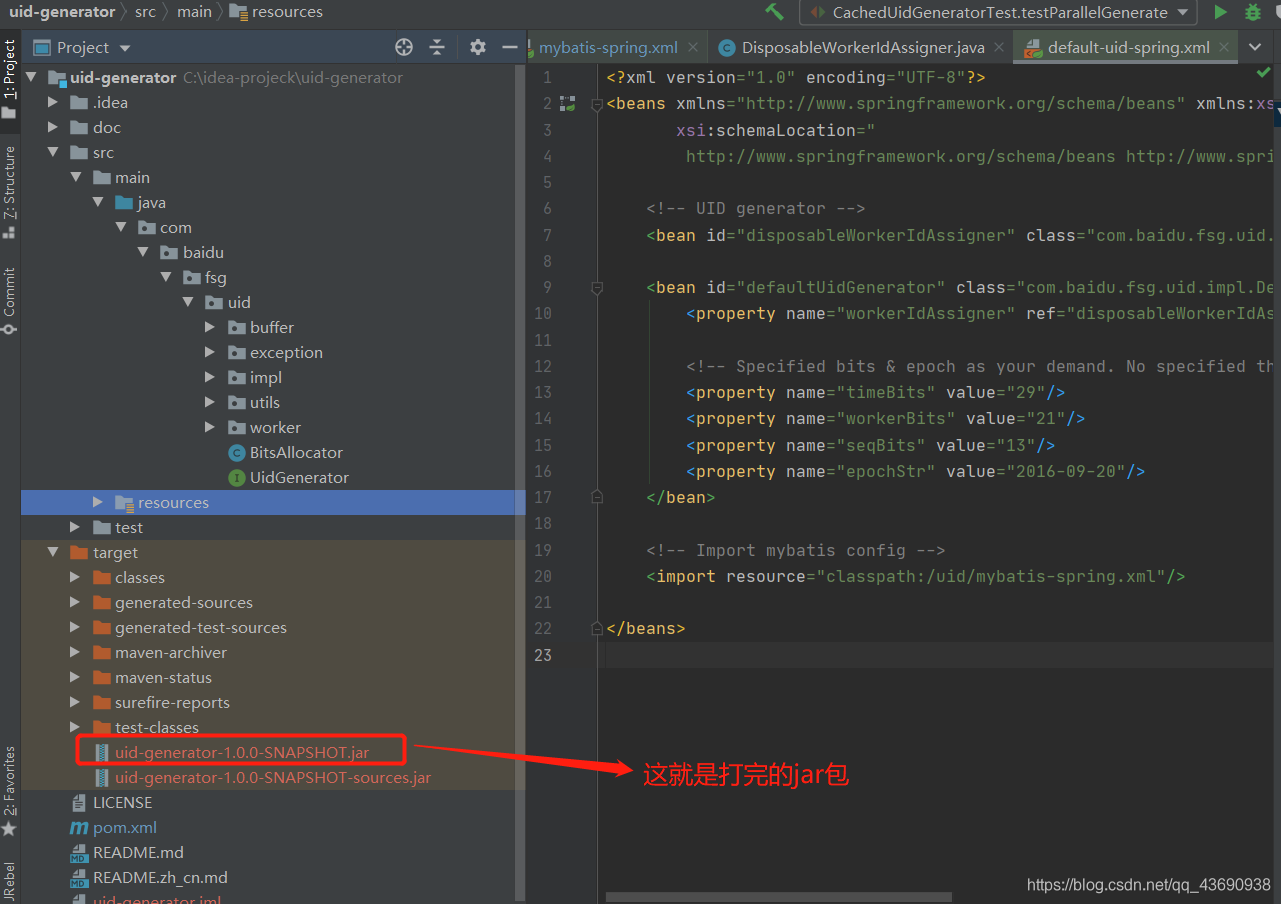
Task: Select the uid-generator-1.0.0-SNAPSHOT-sources.jar file
Action: click(262, 777)
